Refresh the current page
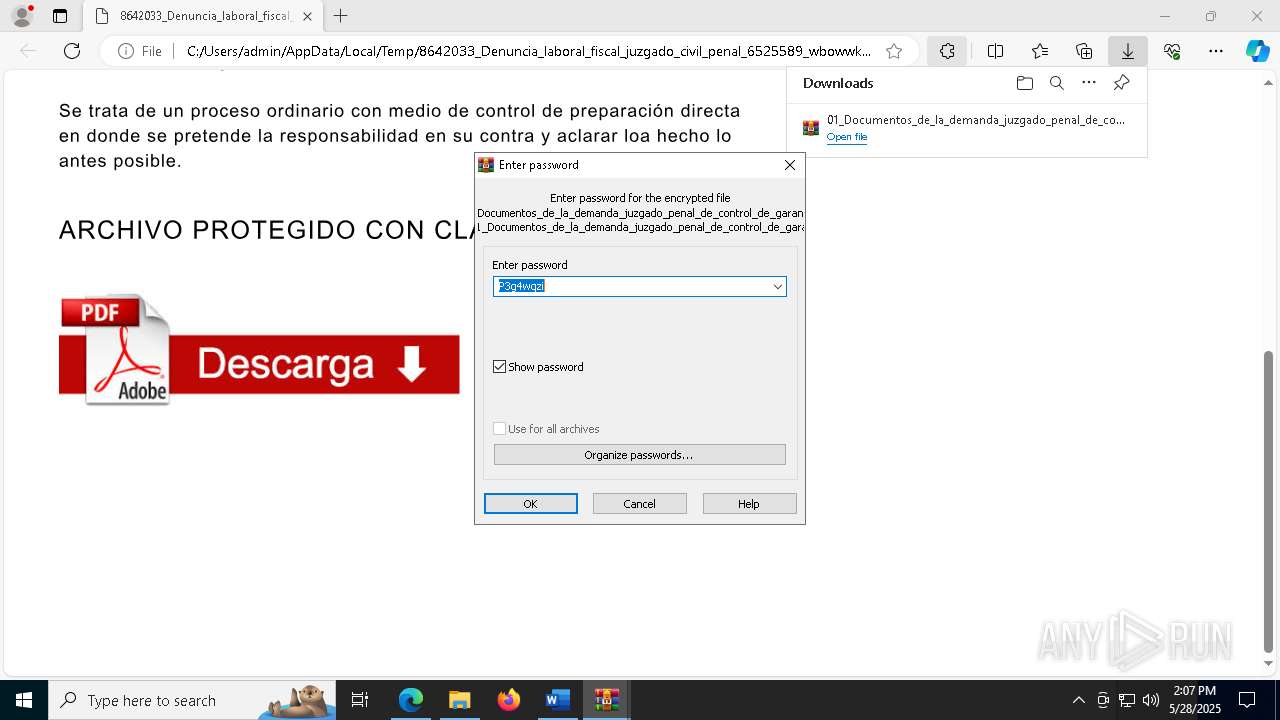1280x720 pixels. (x=72, y=51)
